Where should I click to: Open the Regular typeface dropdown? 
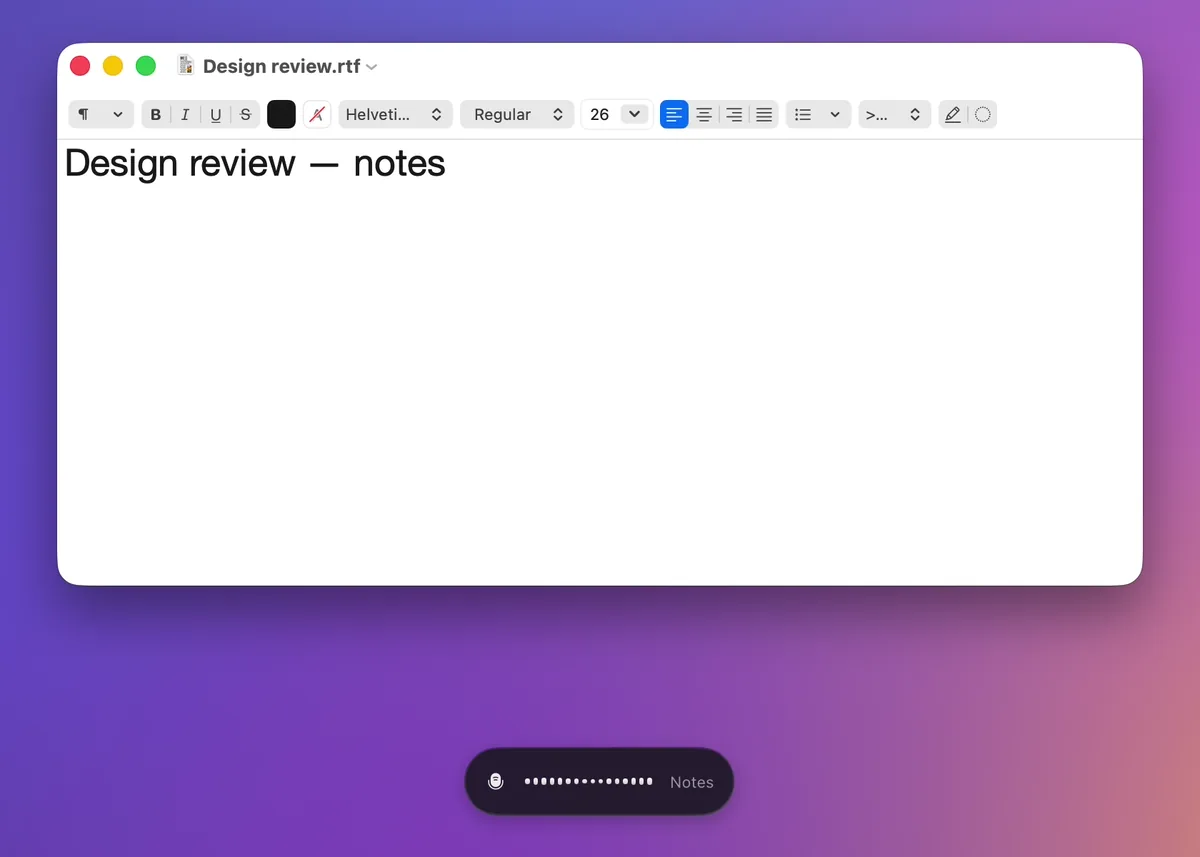517,114
